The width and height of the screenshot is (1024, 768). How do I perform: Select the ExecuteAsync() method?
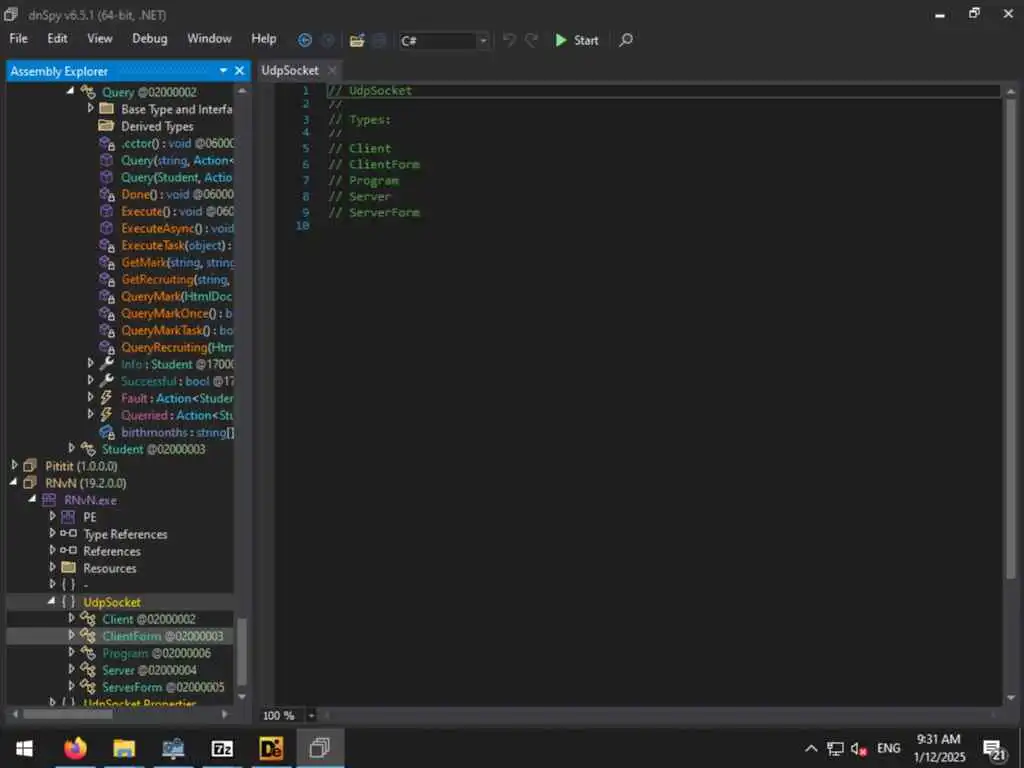click(177, 228)
